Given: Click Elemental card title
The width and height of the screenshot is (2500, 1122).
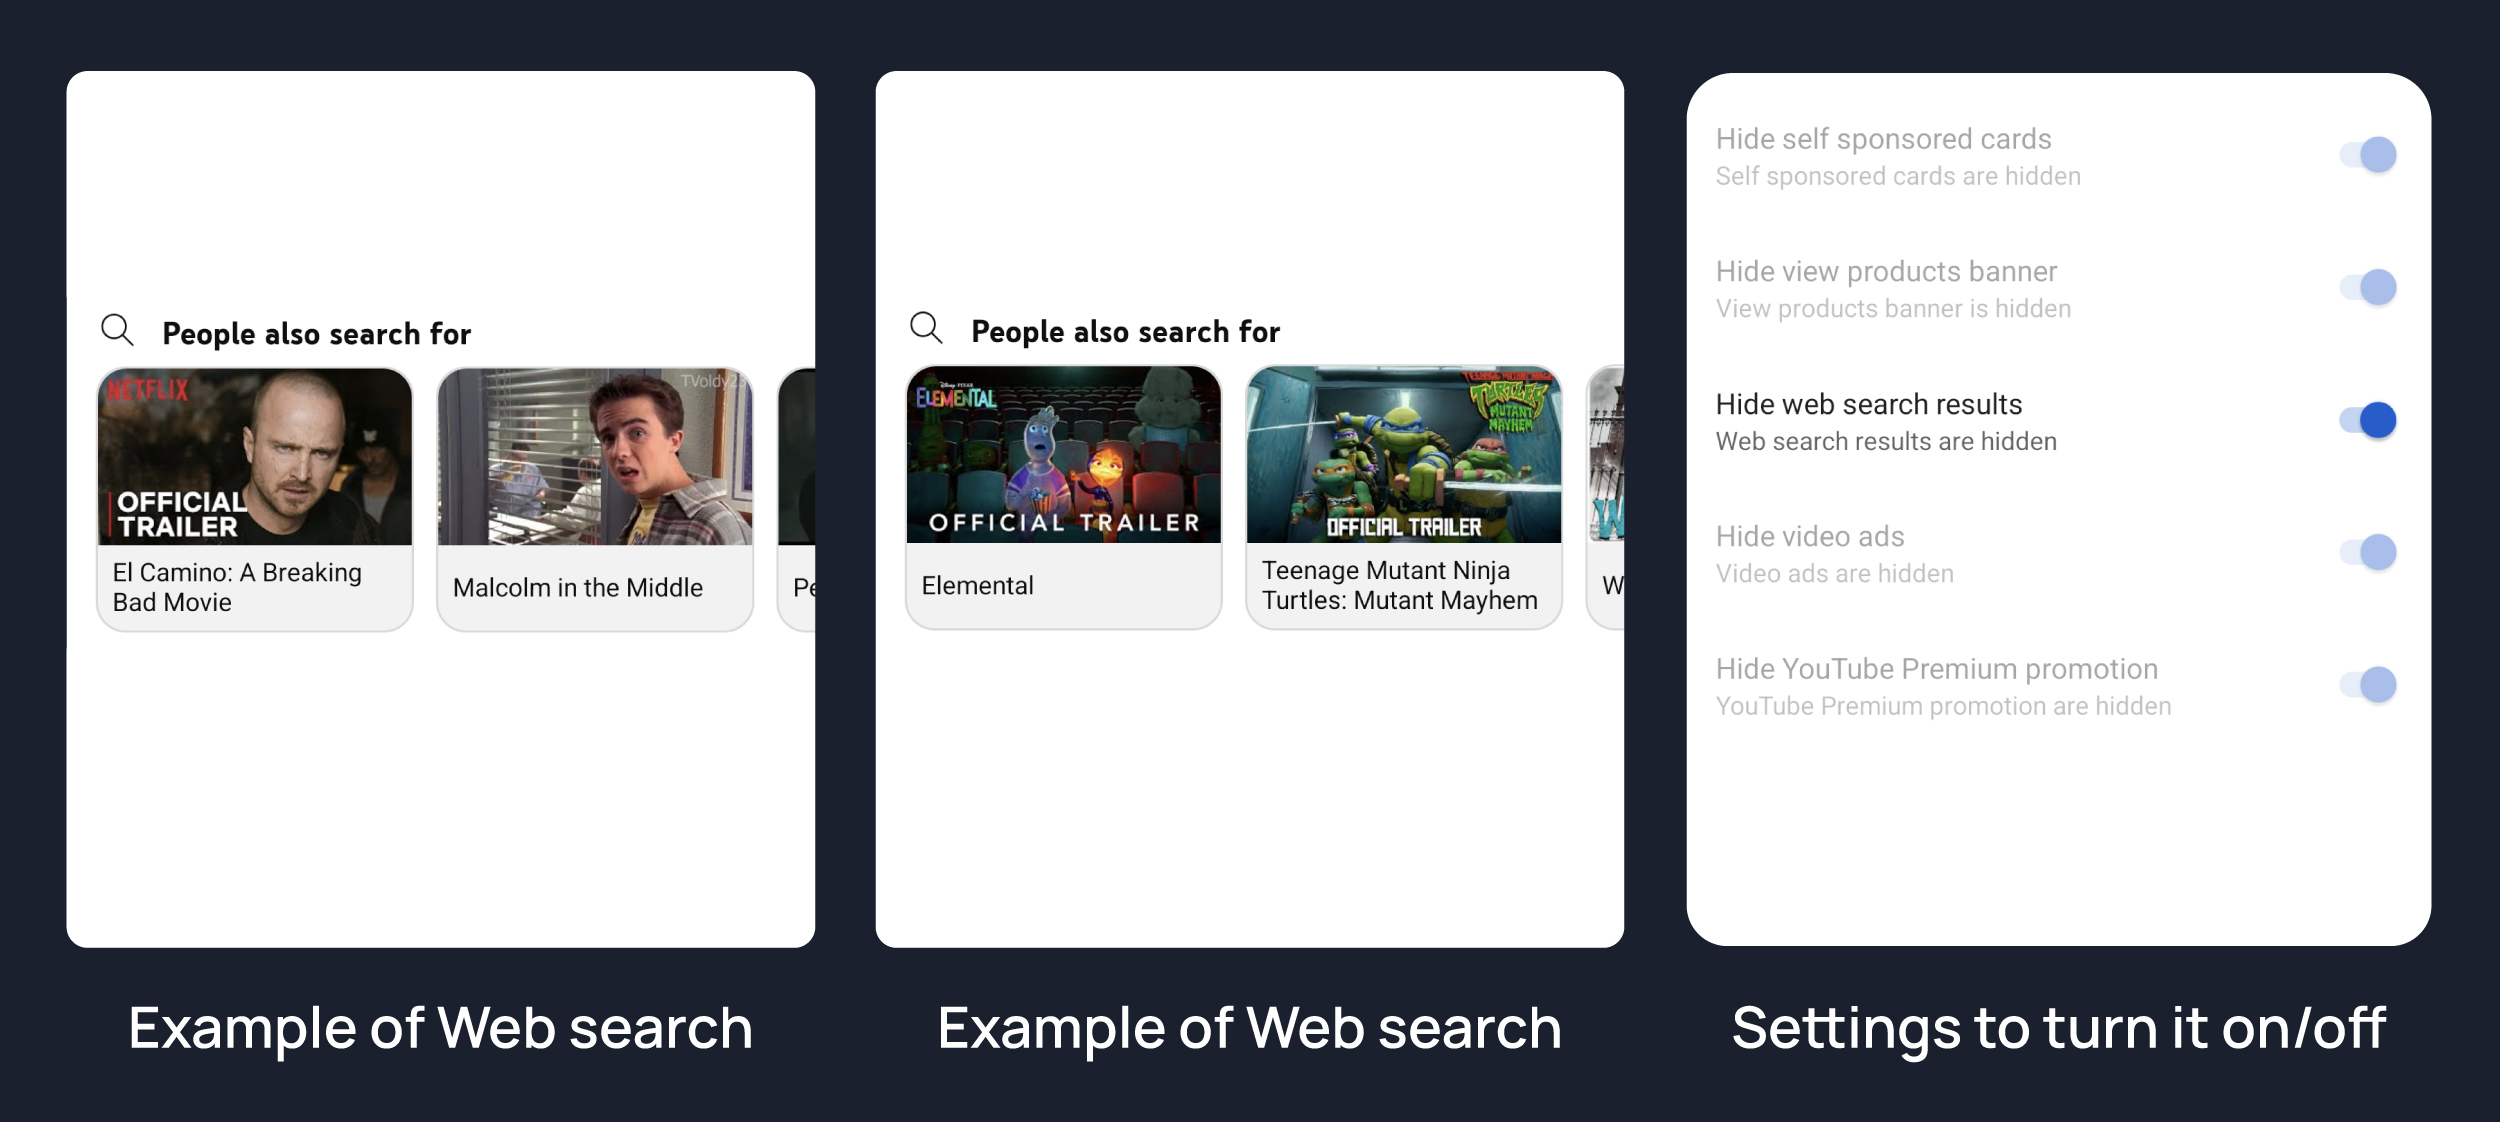Looking at the screenshot, I should (977, 586).
